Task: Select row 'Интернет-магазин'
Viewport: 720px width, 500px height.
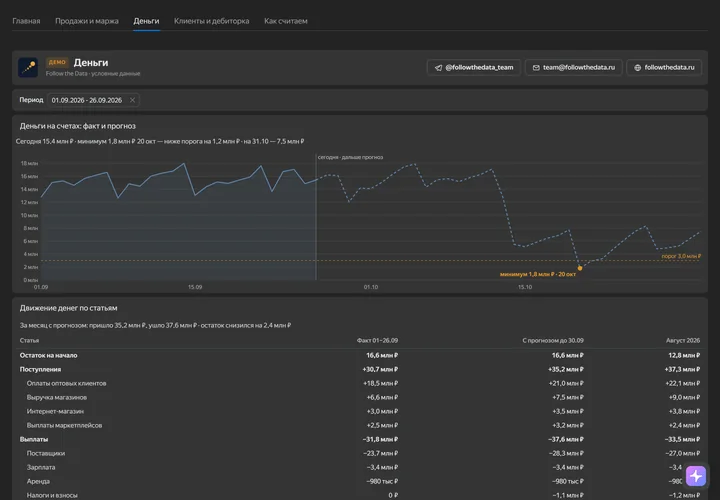Action: [x=360, y=411]
